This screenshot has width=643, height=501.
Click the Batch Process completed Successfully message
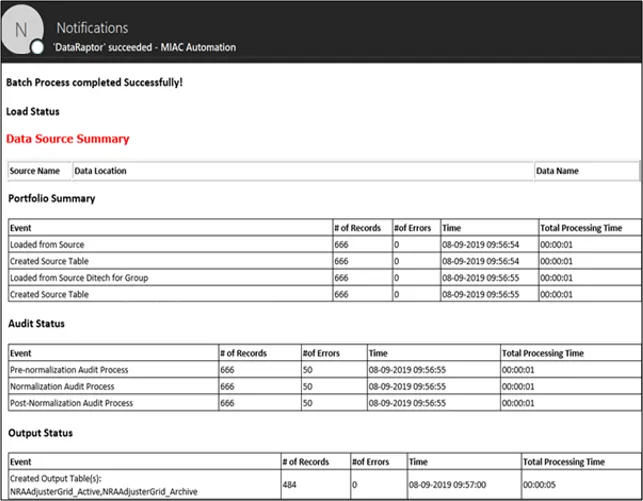click(95, 81)
